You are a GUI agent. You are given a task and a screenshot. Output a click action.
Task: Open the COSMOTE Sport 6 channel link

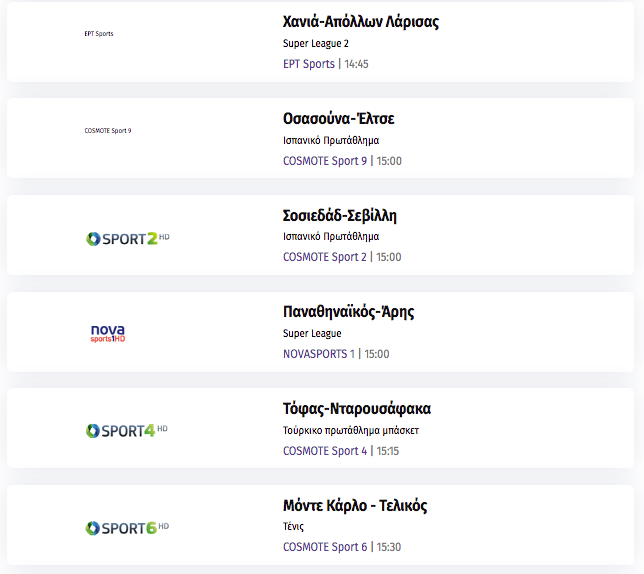point(325,547)
